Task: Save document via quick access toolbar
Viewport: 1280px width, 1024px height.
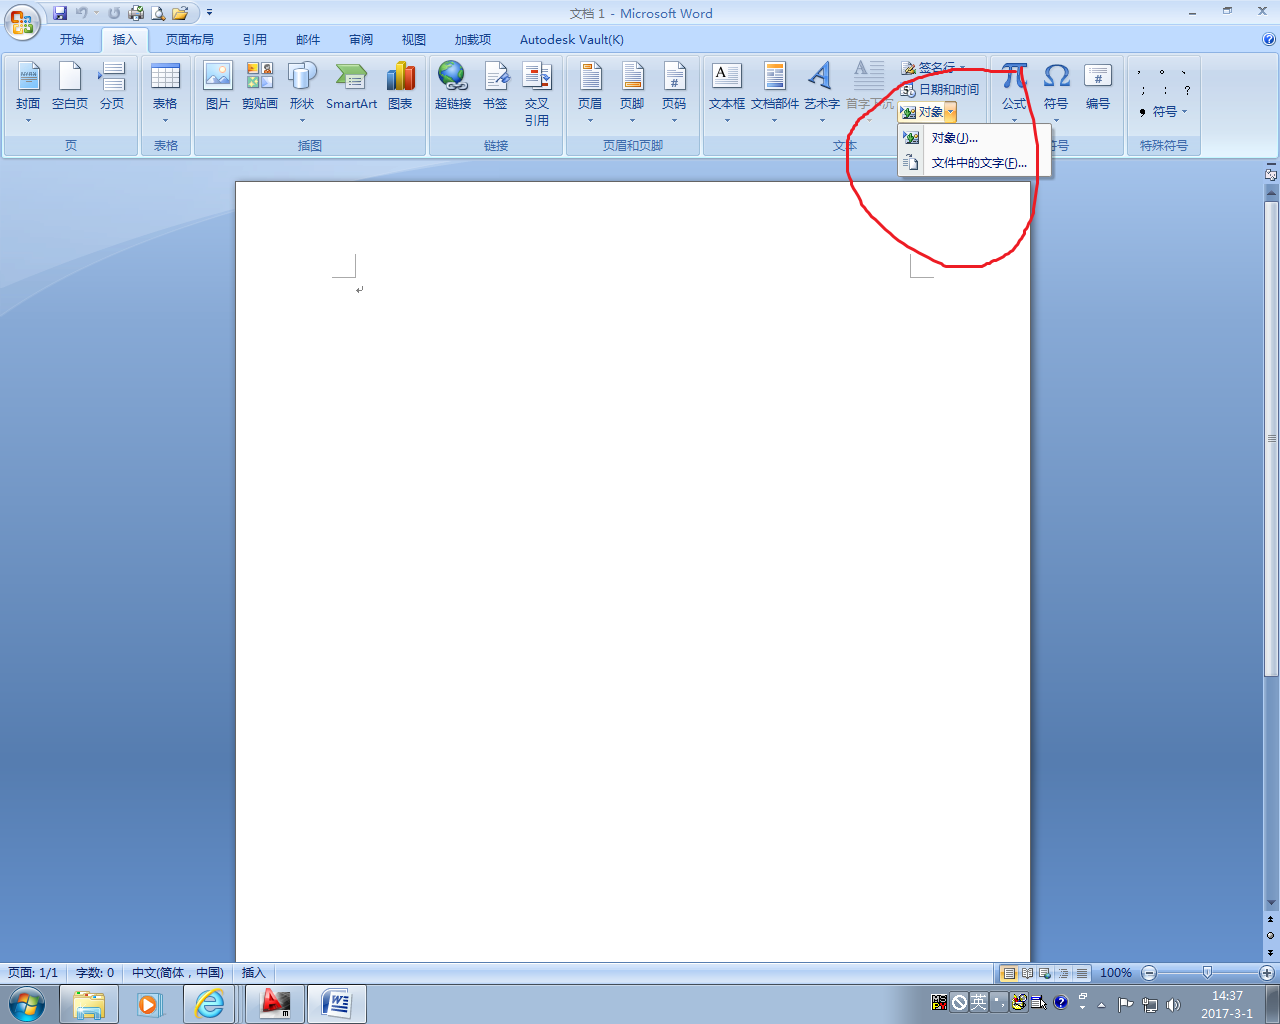Action: [x=60, y=13]
